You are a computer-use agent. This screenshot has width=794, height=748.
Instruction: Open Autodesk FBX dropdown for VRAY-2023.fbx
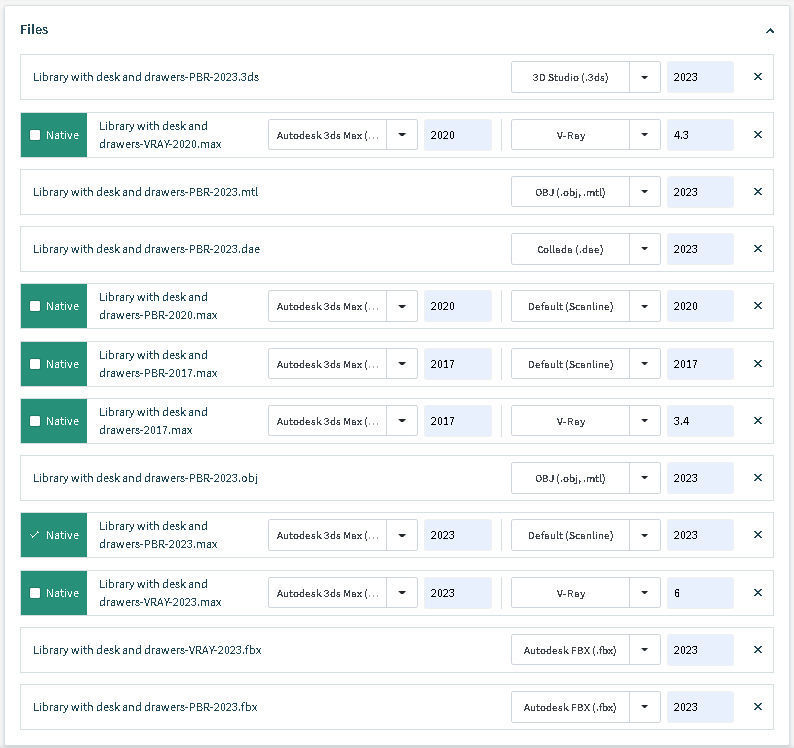[x=644, y=650]
